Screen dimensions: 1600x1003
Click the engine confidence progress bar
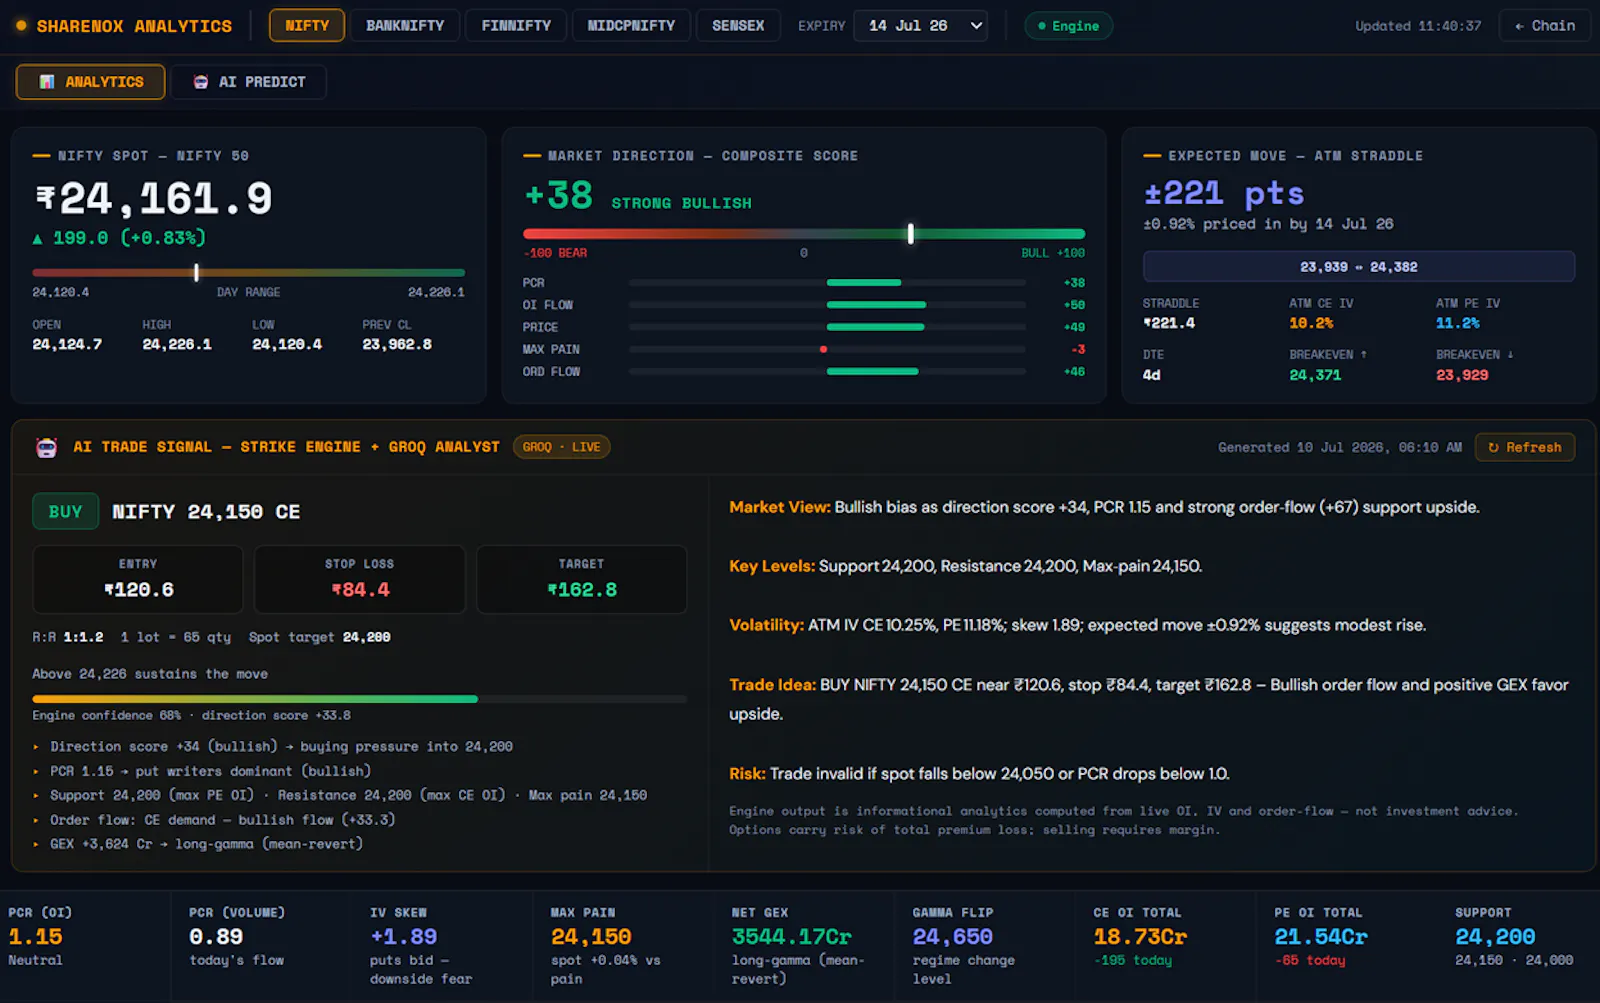coord(359,699)
